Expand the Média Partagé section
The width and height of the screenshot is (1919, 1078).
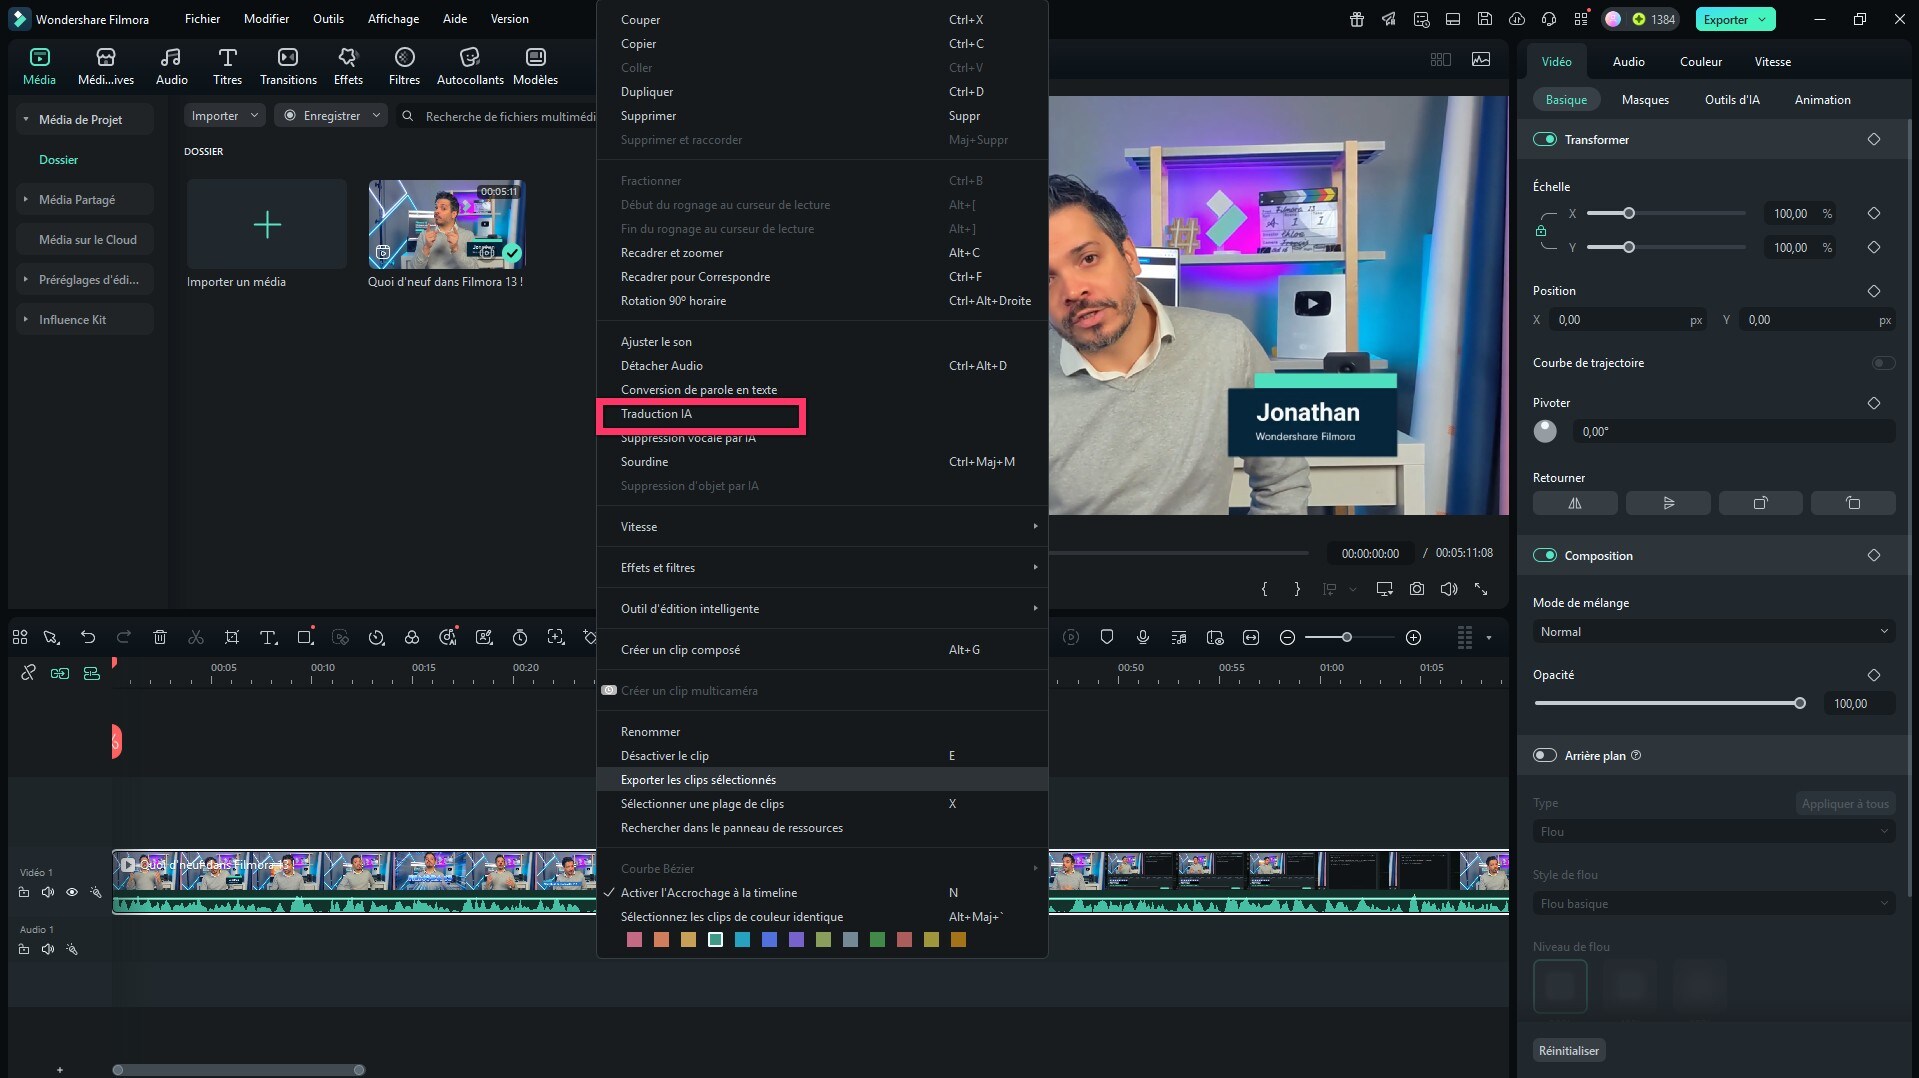click(x=26, y=199)
